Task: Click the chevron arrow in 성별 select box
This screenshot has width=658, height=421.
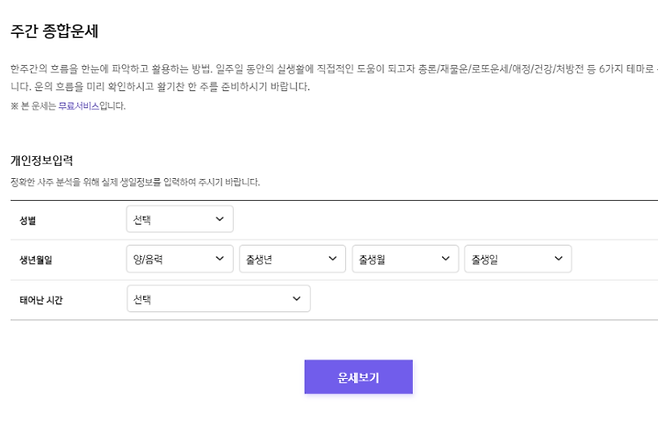Action: pos(220,219)
